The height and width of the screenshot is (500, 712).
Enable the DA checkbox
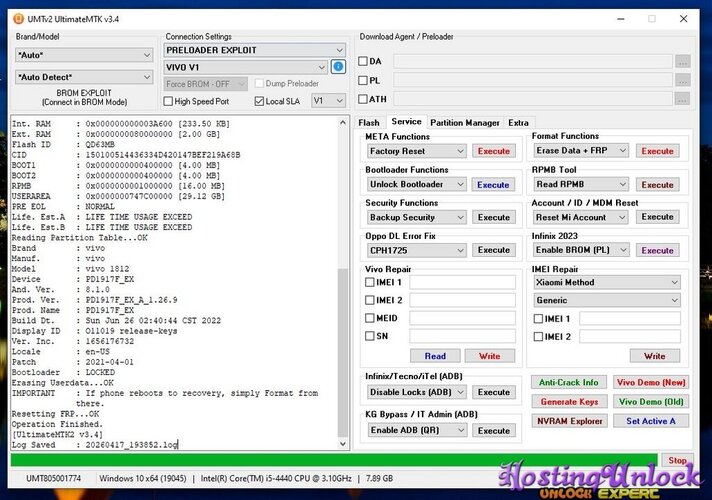(x=363, y=61)
